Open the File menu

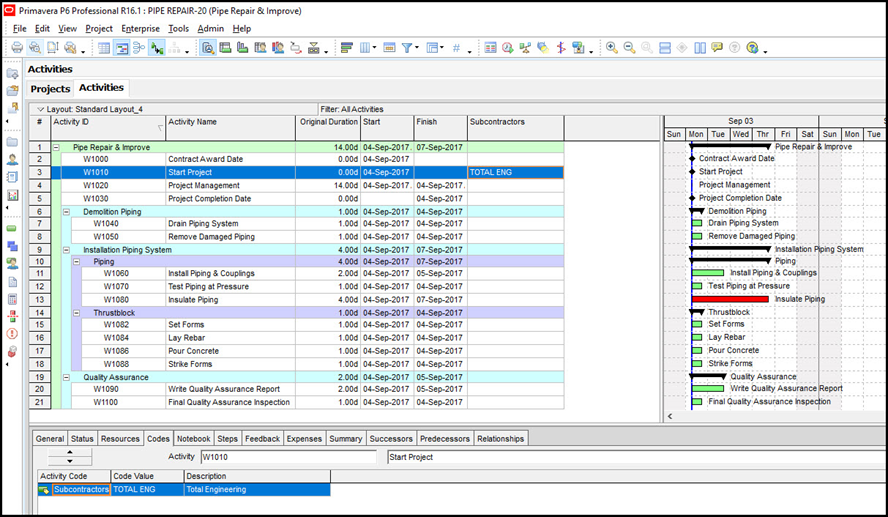tap(20, 28)
